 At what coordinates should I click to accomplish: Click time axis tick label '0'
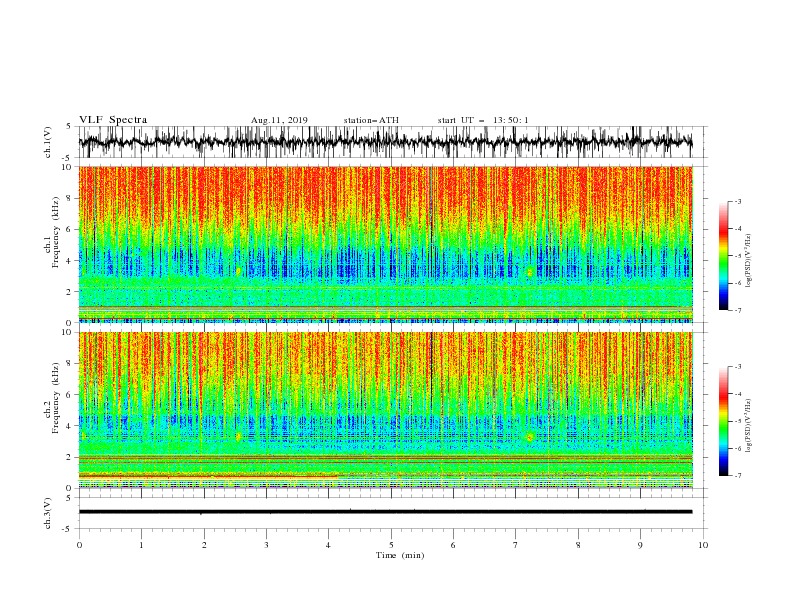(79, 545)
